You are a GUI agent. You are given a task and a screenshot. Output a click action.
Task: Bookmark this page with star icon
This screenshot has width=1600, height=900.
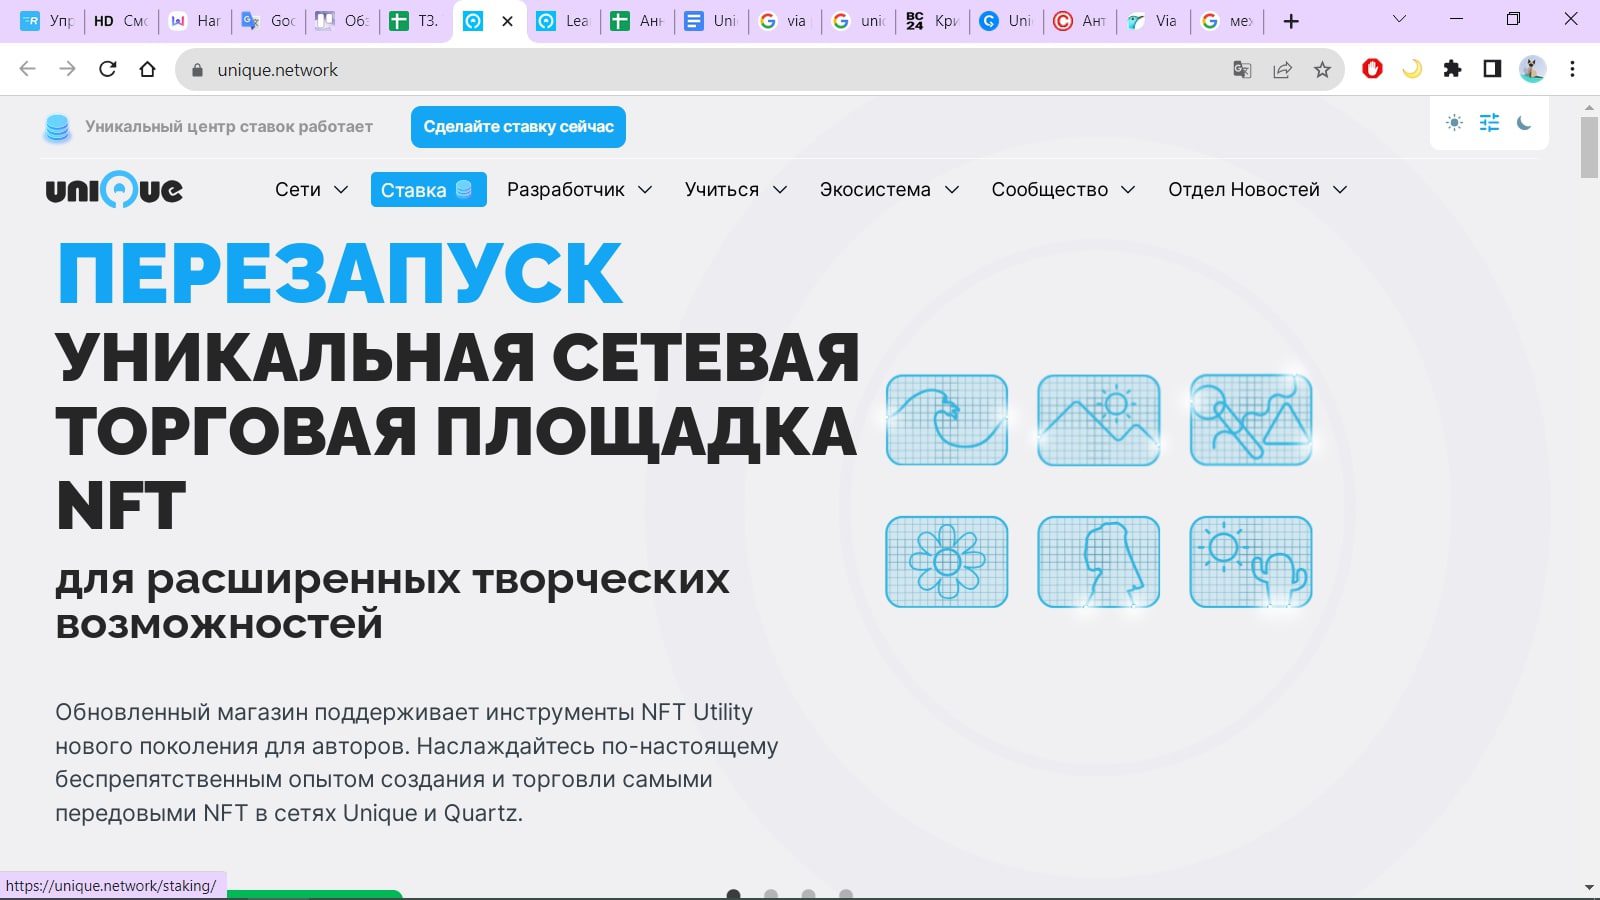1322,70
